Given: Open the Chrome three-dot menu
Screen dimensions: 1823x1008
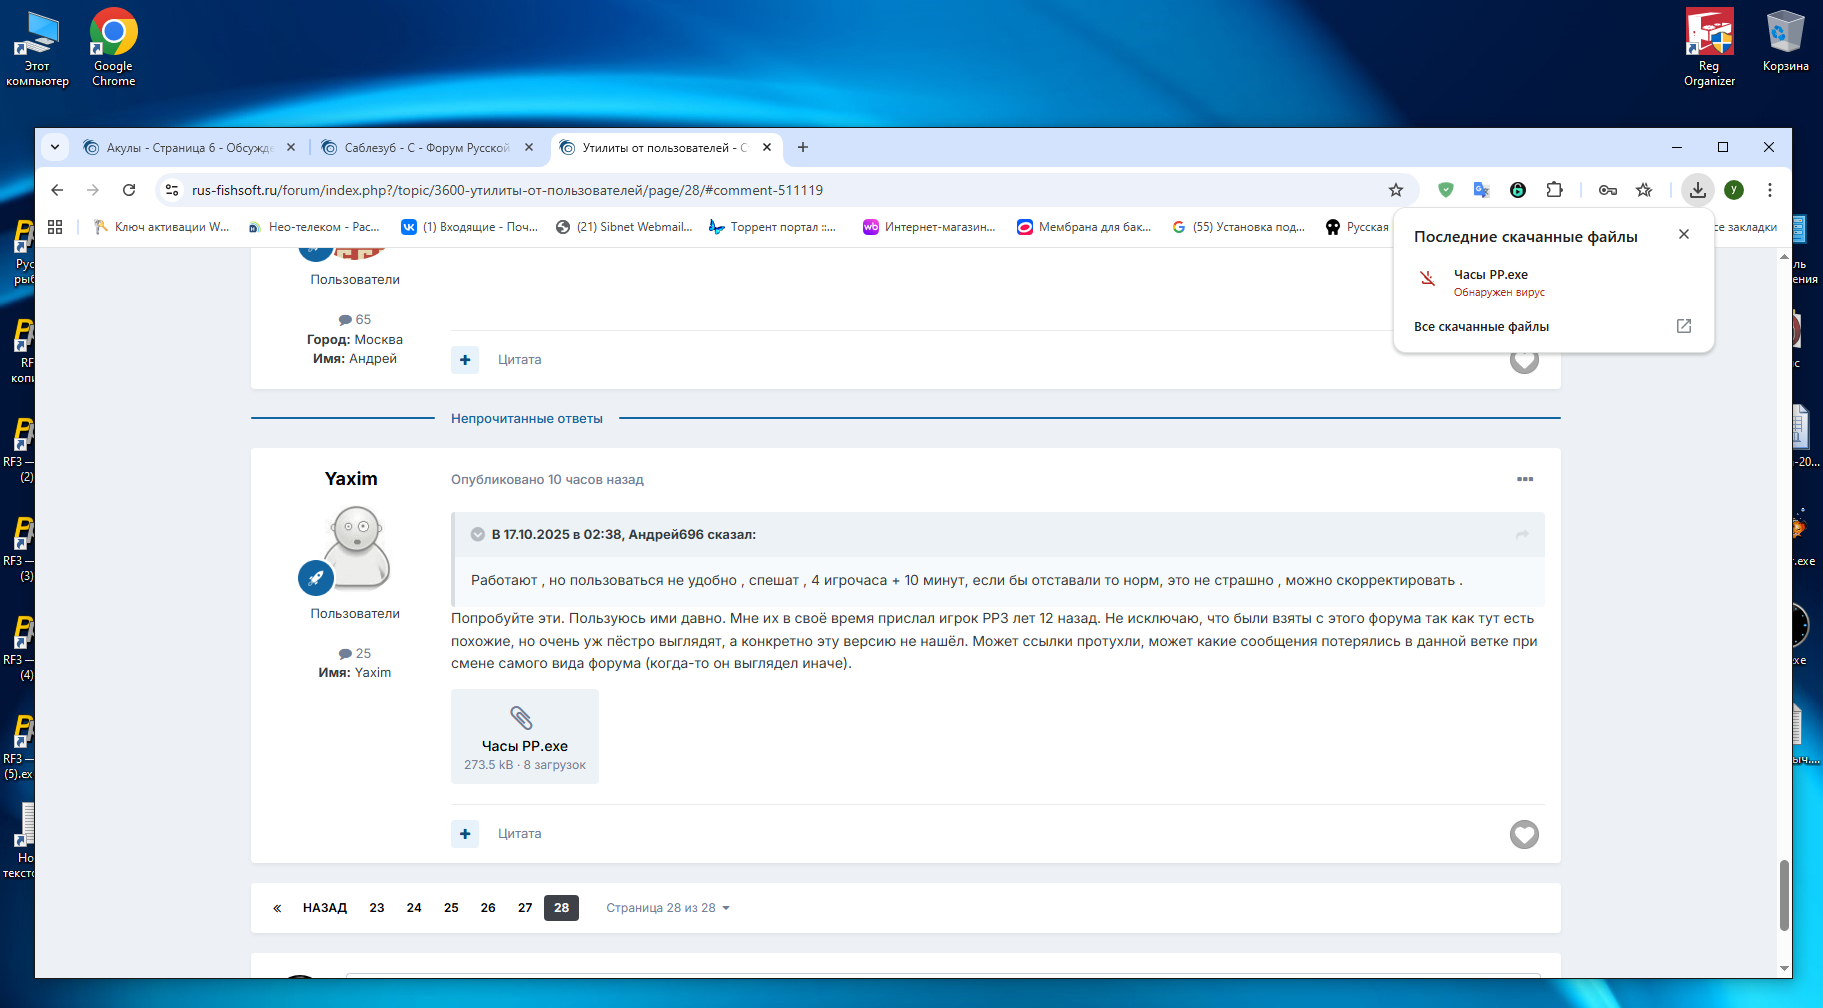Looking at the screenshot, I should [x=1769, y=190].
